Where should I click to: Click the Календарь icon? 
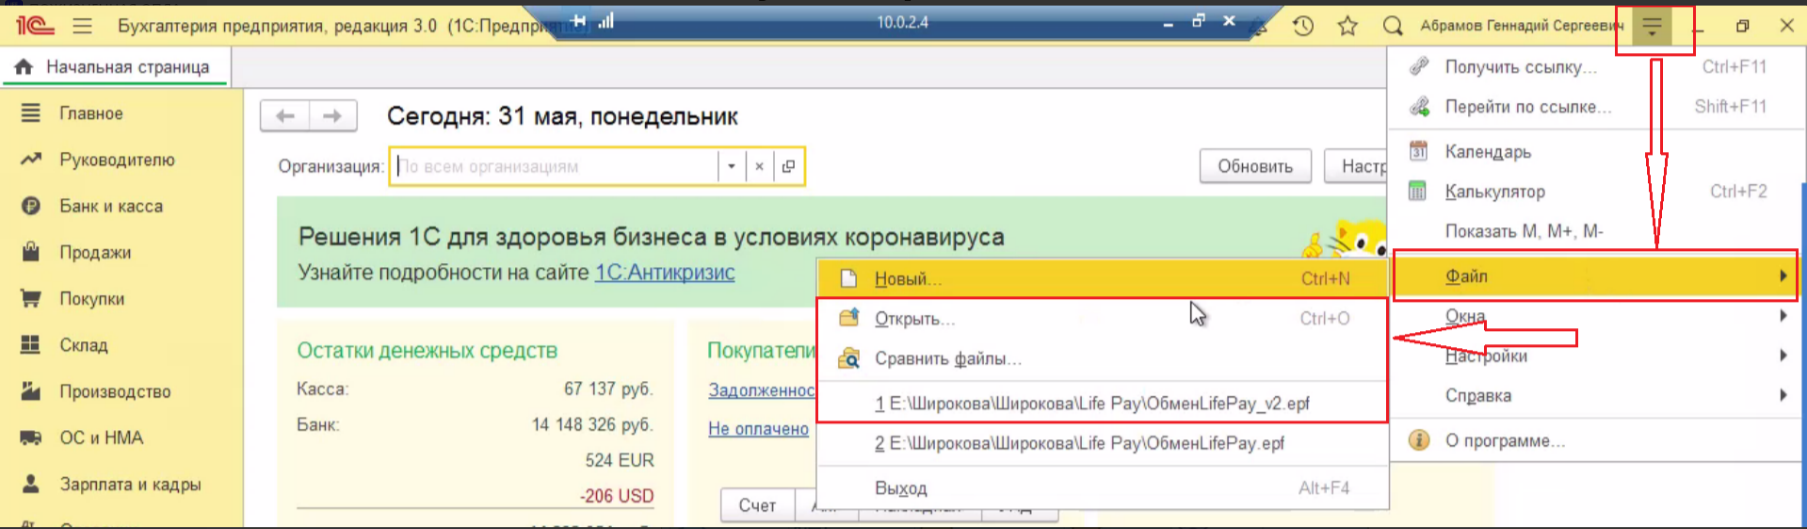click(x=1418, y=151)
